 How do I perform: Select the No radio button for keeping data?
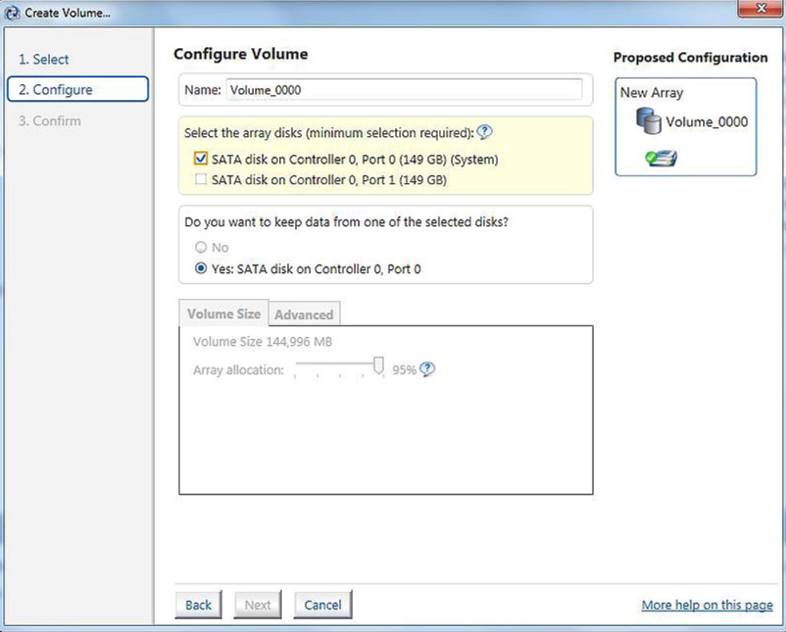click(201, 247)
